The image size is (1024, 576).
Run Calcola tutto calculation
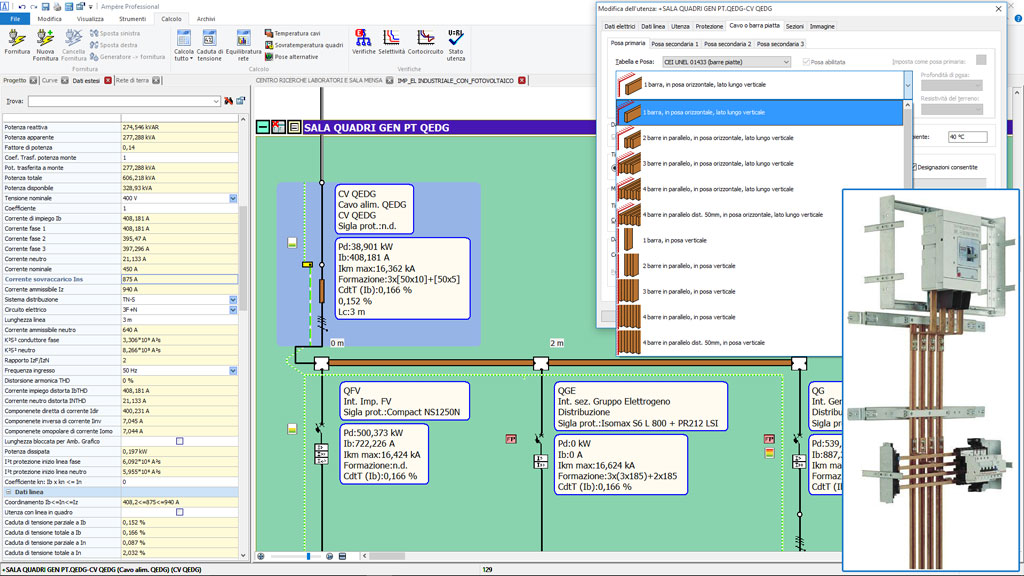(184, 44)
